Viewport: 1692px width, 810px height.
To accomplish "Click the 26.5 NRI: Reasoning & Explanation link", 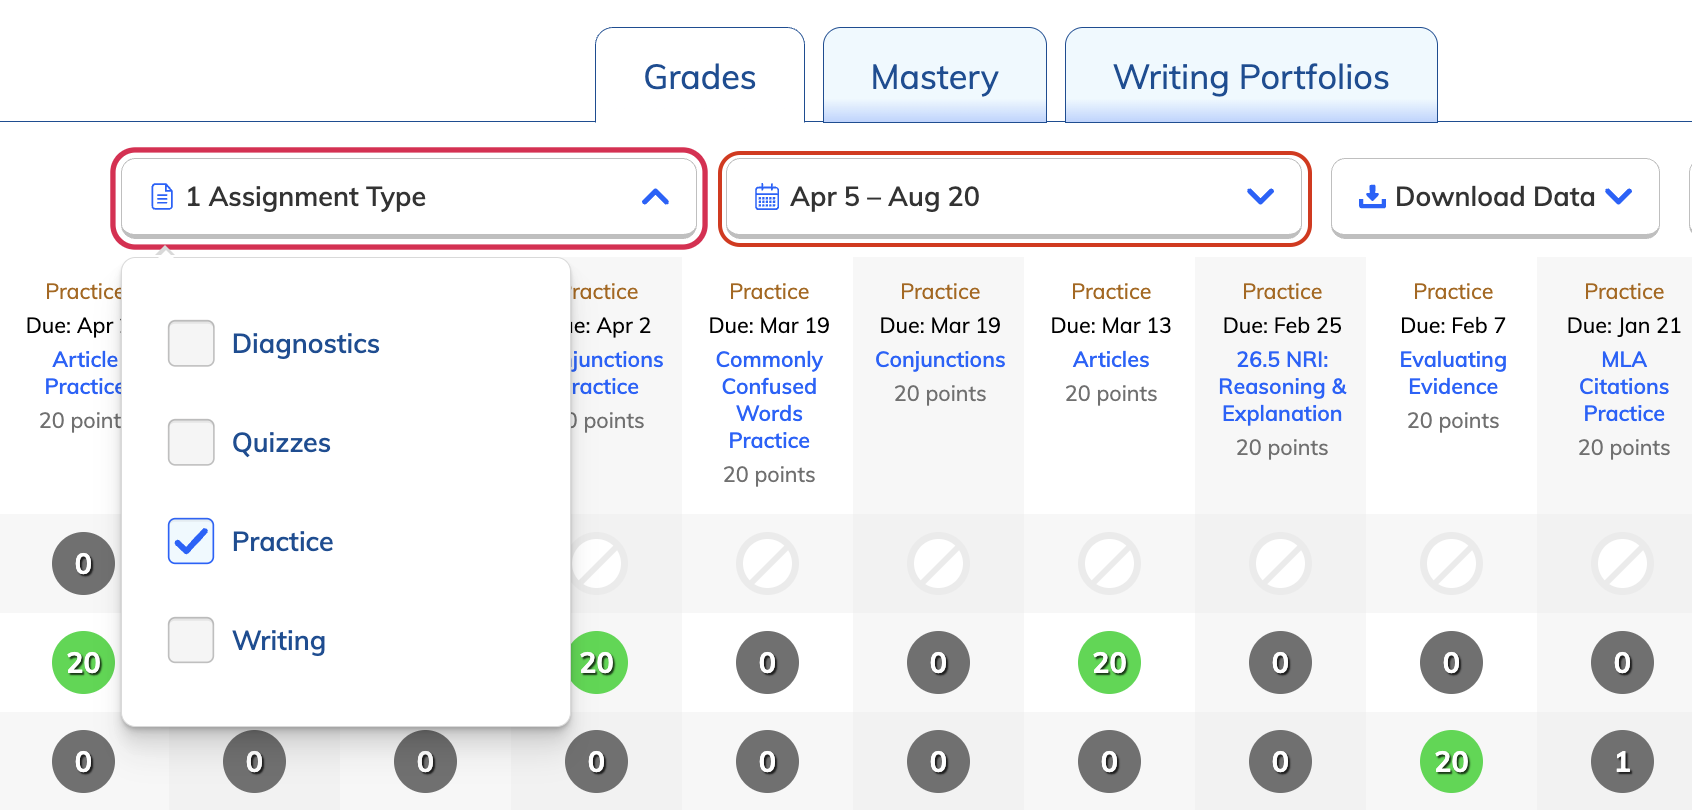I will [1281, 386].
